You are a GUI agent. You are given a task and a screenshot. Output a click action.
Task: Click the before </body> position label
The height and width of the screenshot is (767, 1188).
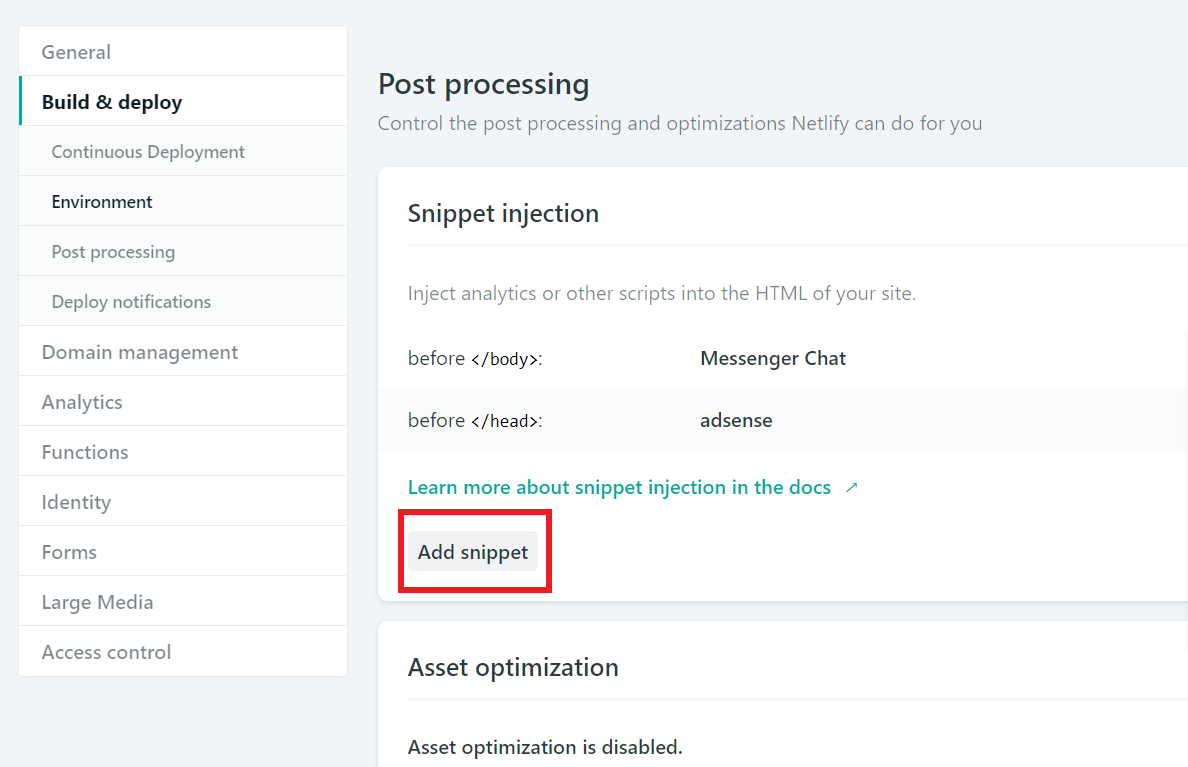click(475, 358)
